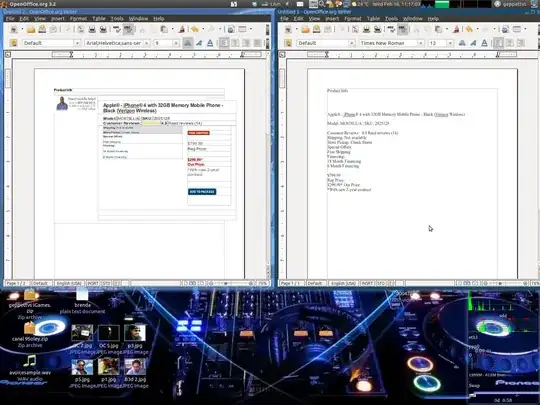This screenshot has width=540, height=405.
Task: Toggle Bold in the left Writer window
Action: coord(188,43)
